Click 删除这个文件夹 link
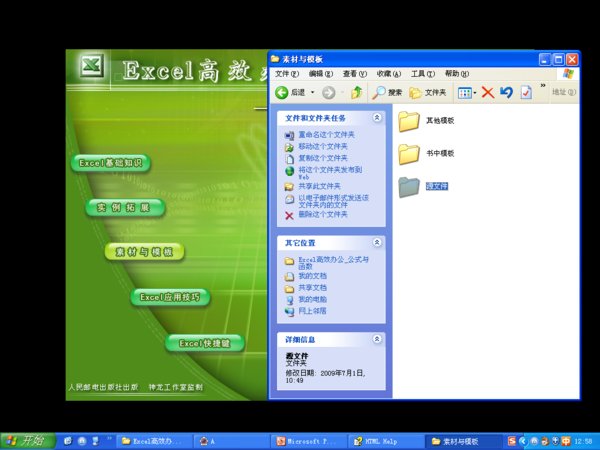 click(323, 215)
